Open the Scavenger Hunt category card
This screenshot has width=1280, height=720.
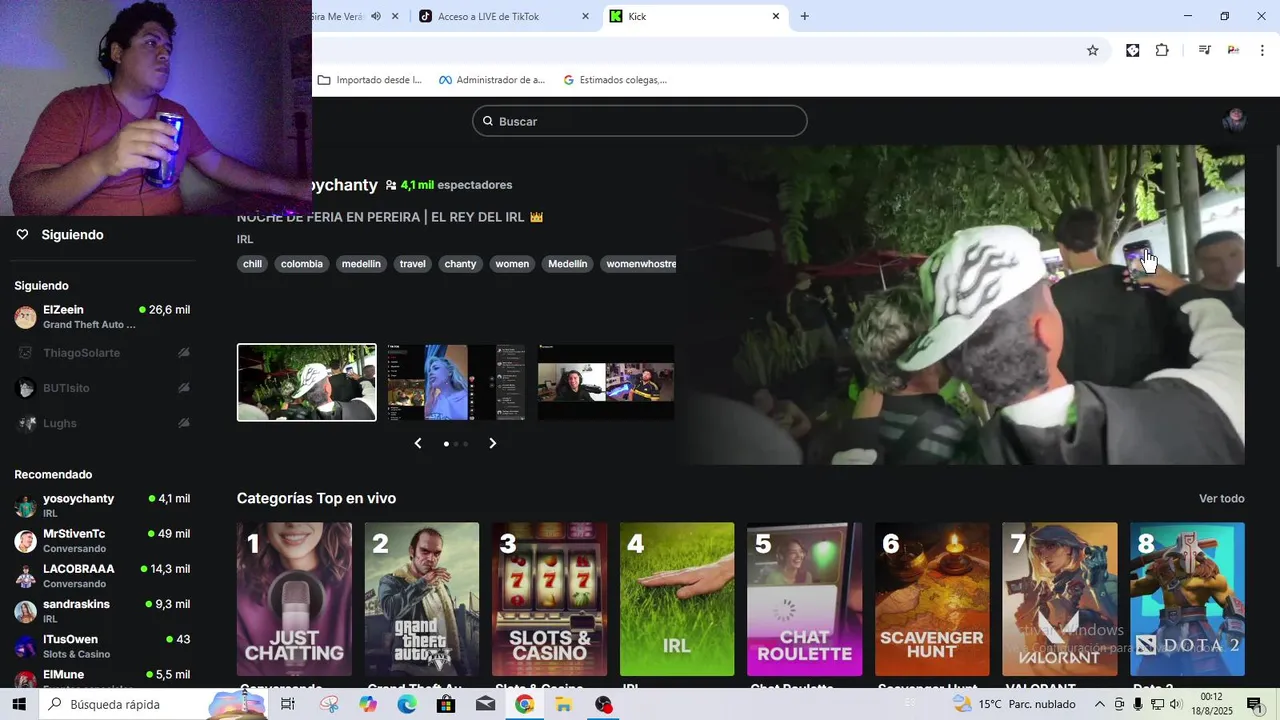pyautogui.click(x=932, y=599)
